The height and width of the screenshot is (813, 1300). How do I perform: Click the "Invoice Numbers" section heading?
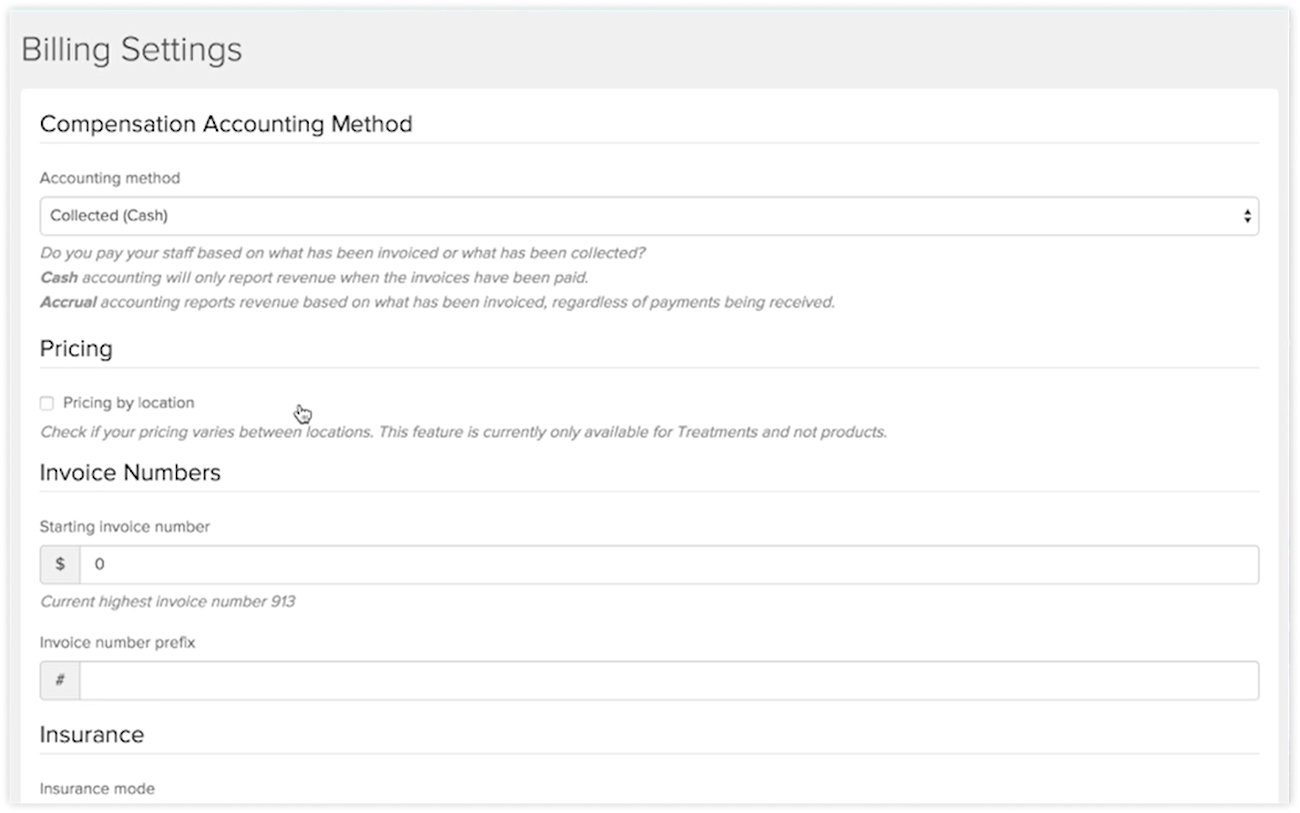click(x=130, y=472)
